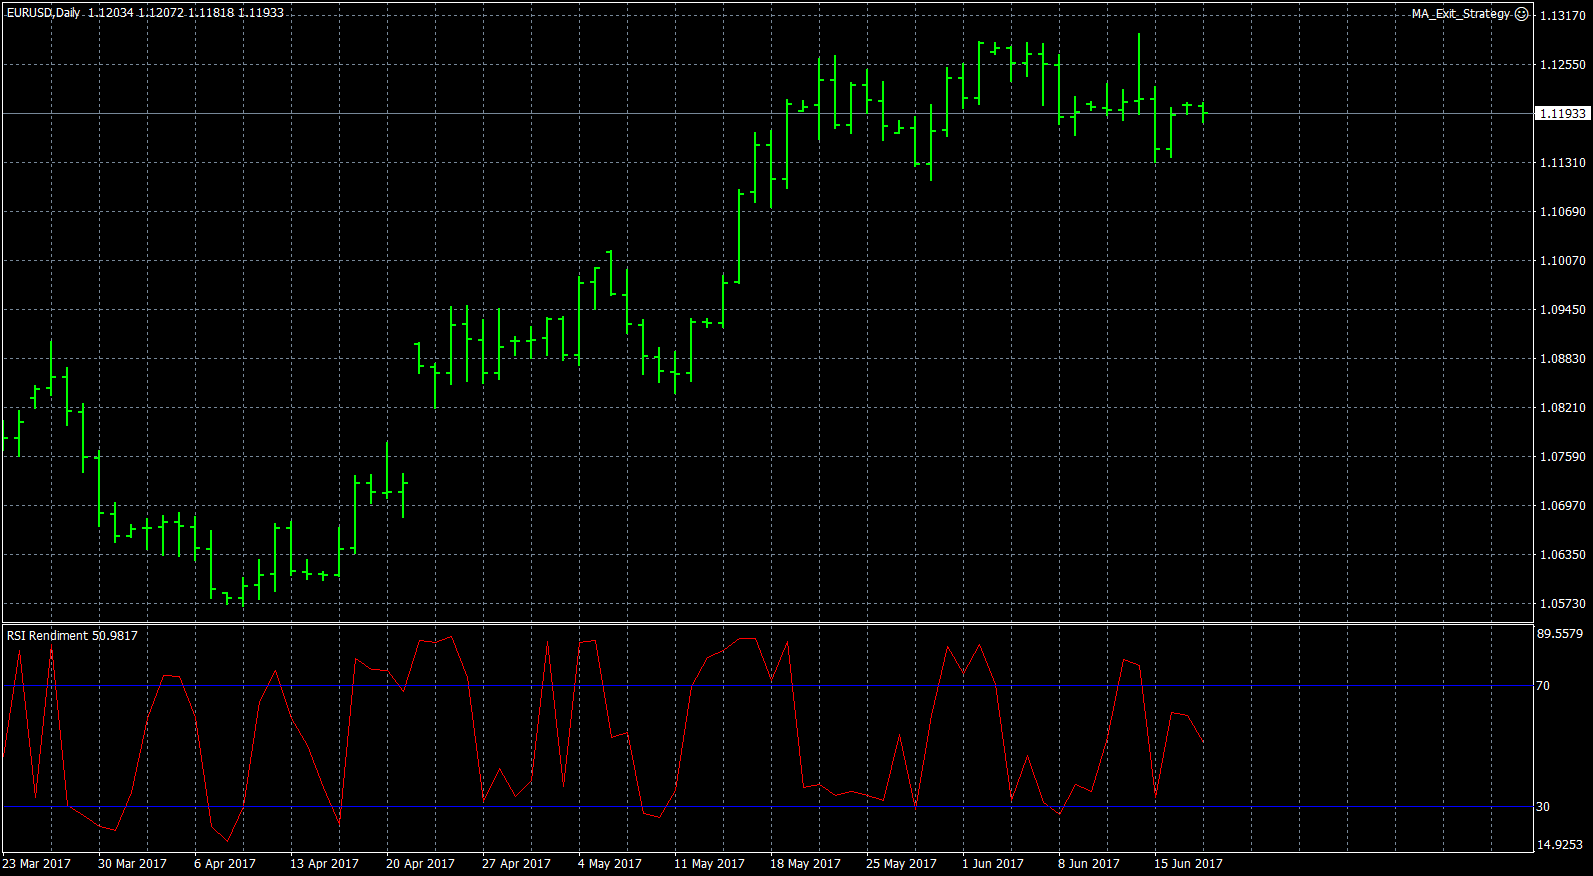This screenshot has width=1593, height=876.
Task: Click the 27 Apr 2017 date label
Action: click(516, 864)
